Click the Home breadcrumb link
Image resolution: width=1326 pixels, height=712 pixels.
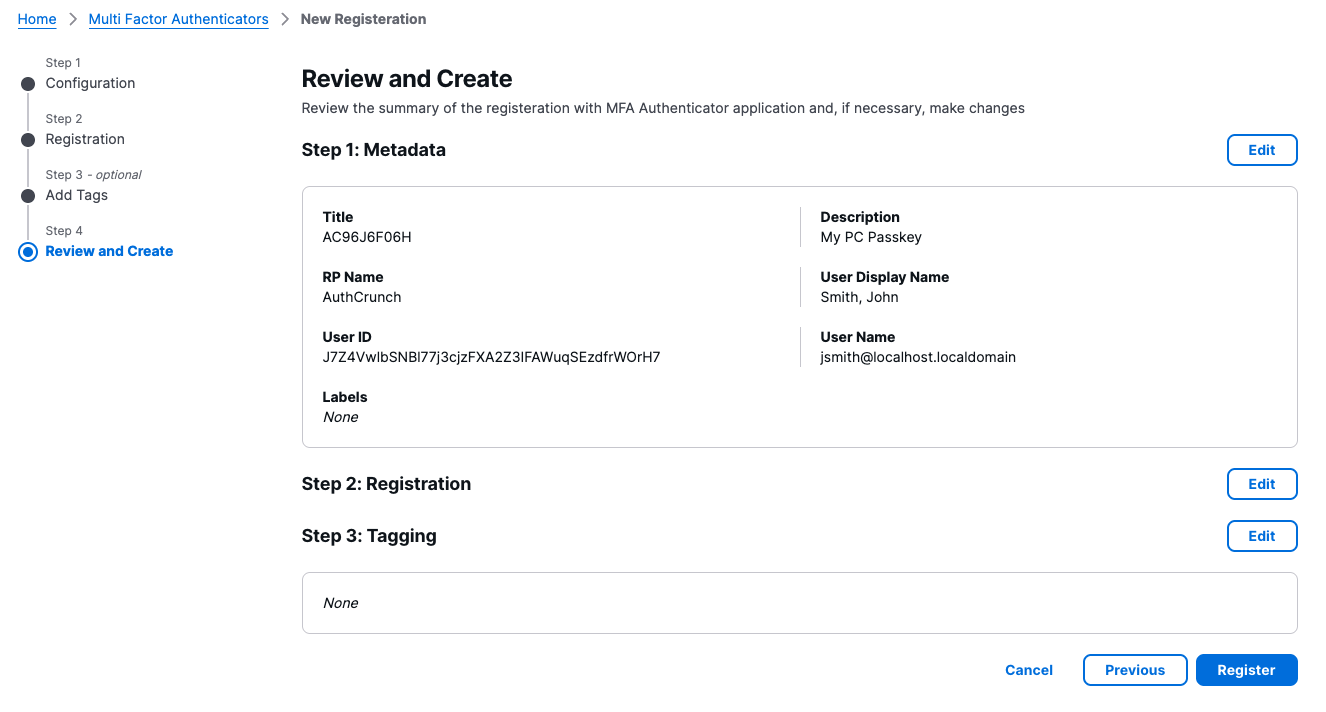37,19
